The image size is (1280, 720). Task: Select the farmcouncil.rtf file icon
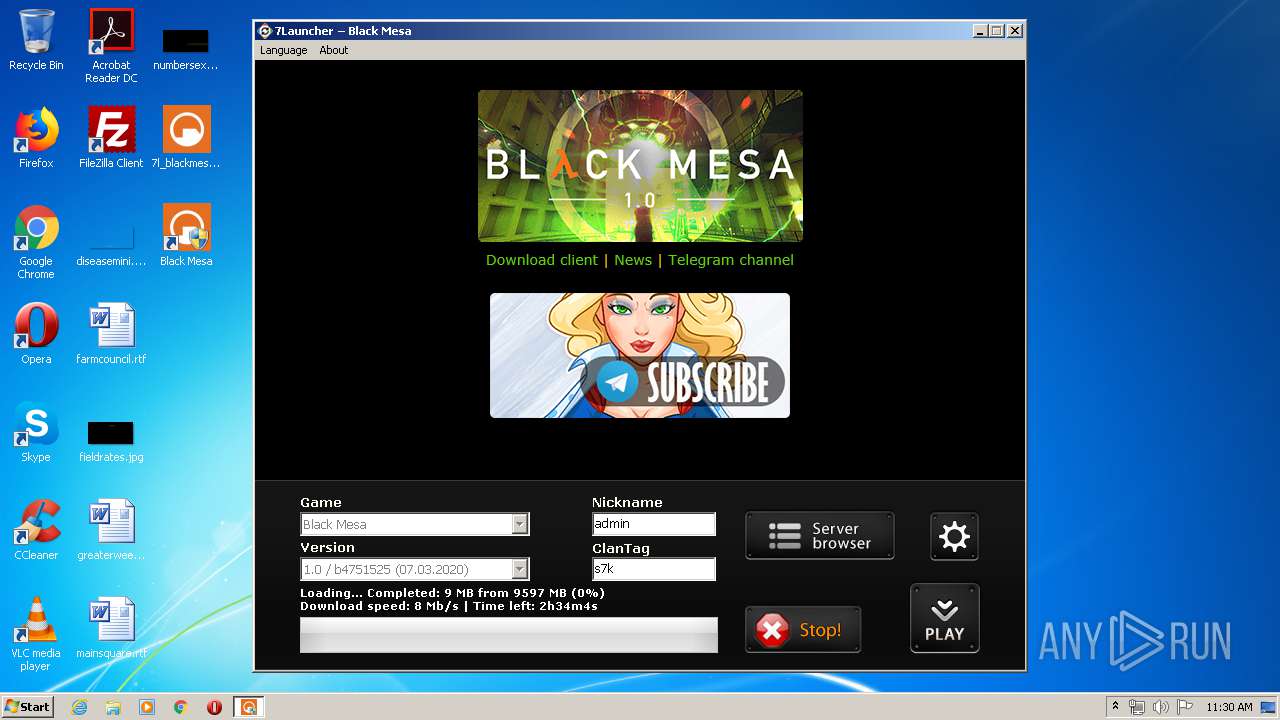pos(111,333)
